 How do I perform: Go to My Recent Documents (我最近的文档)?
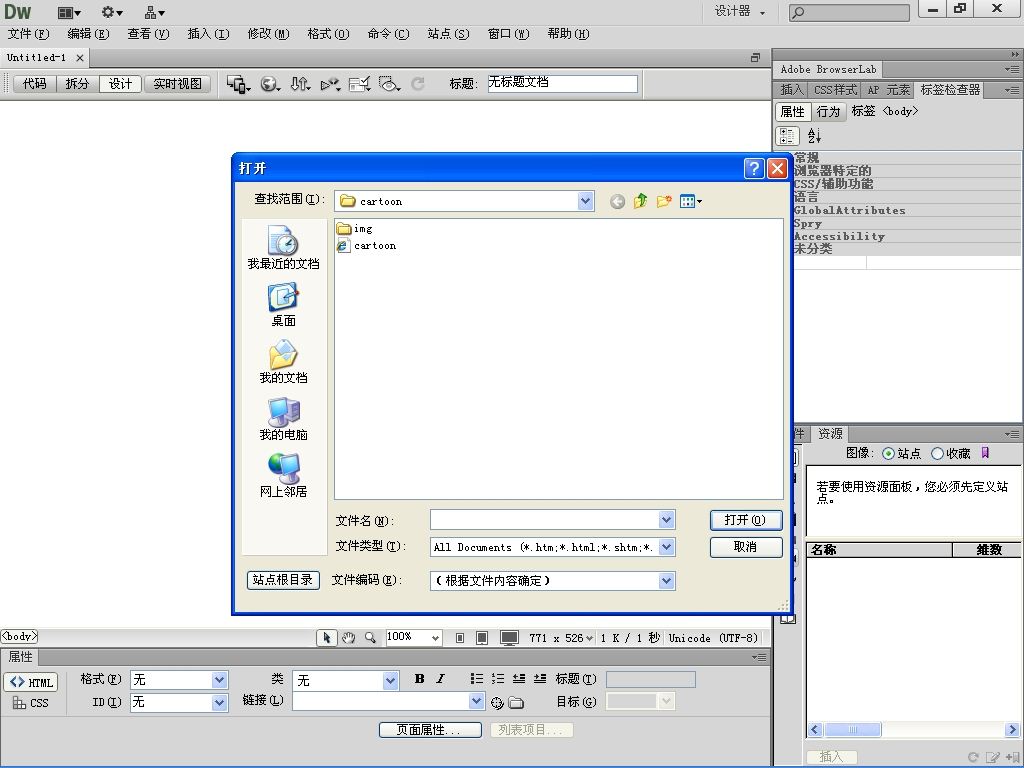[x=283, y=248]
